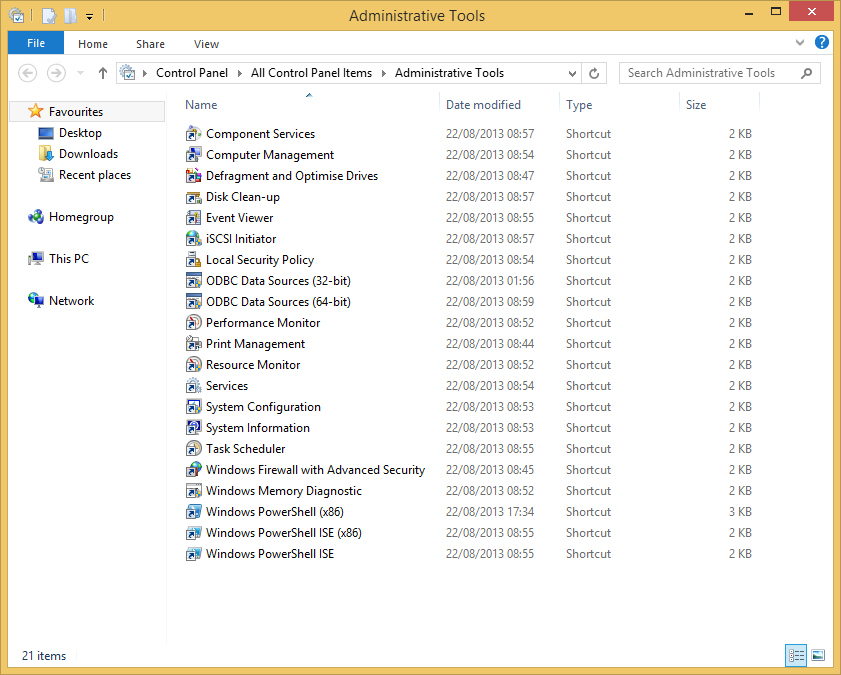Click the '22/08/2013 17:34' date cell
The height and width of the screenshot is (675, 841).
pos(490,512)
